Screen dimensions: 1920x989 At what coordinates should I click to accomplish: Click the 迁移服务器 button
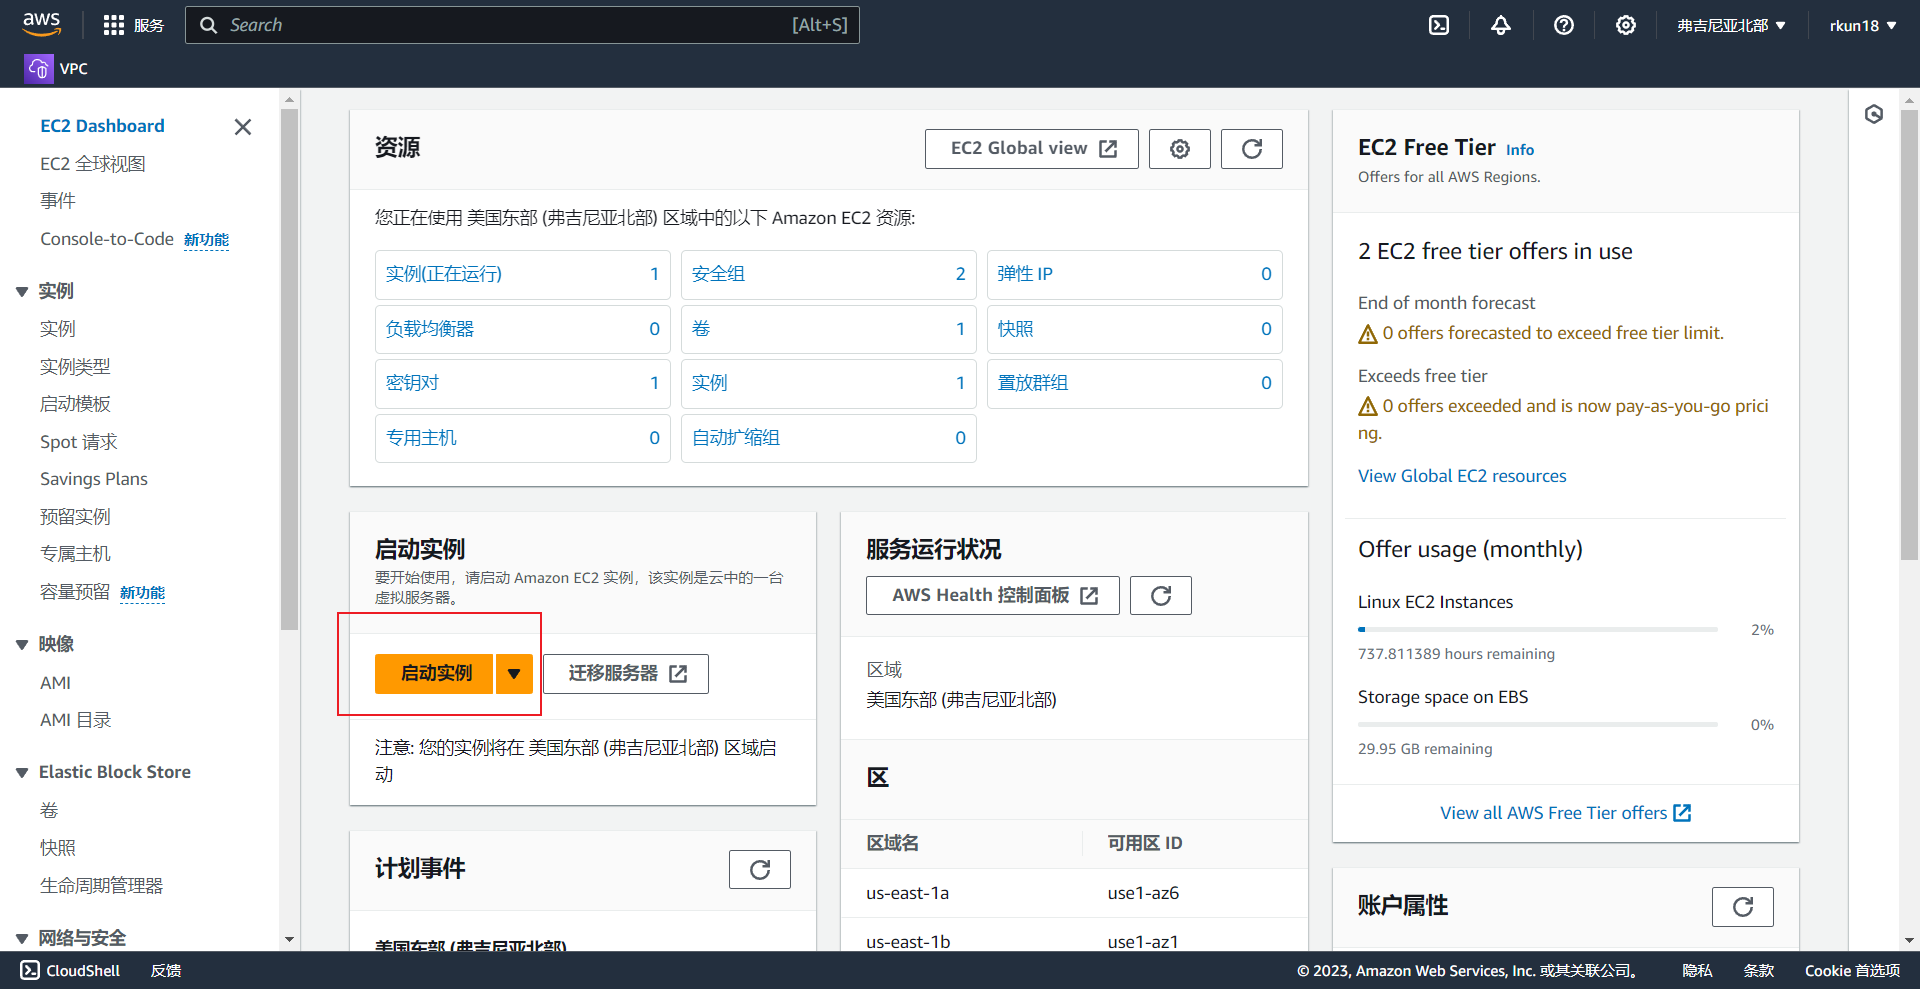coord(626,674)
